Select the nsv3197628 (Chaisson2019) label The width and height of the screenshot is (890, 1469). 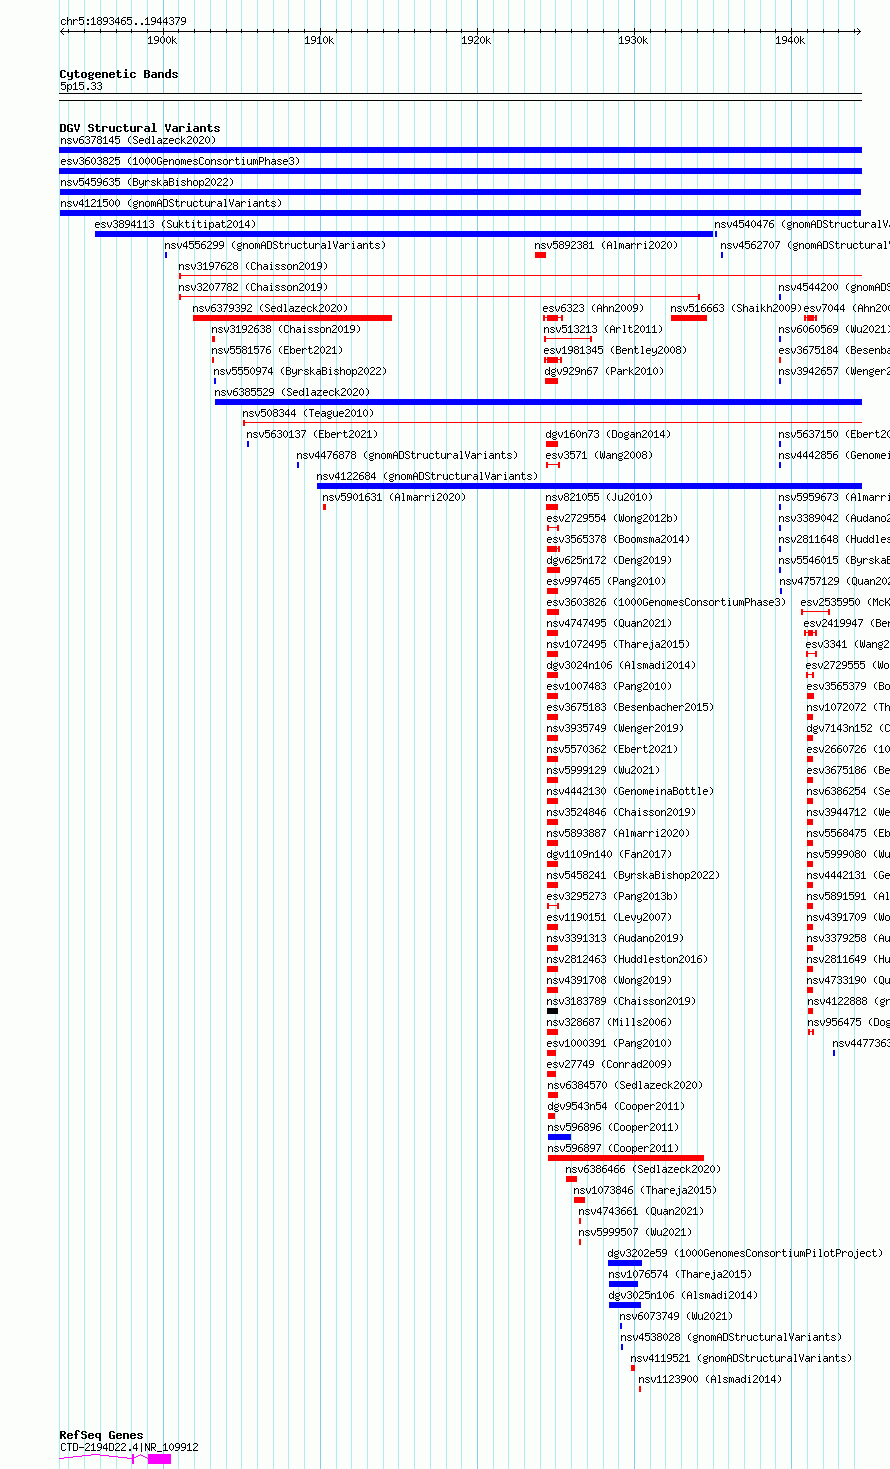click(253, 266)
